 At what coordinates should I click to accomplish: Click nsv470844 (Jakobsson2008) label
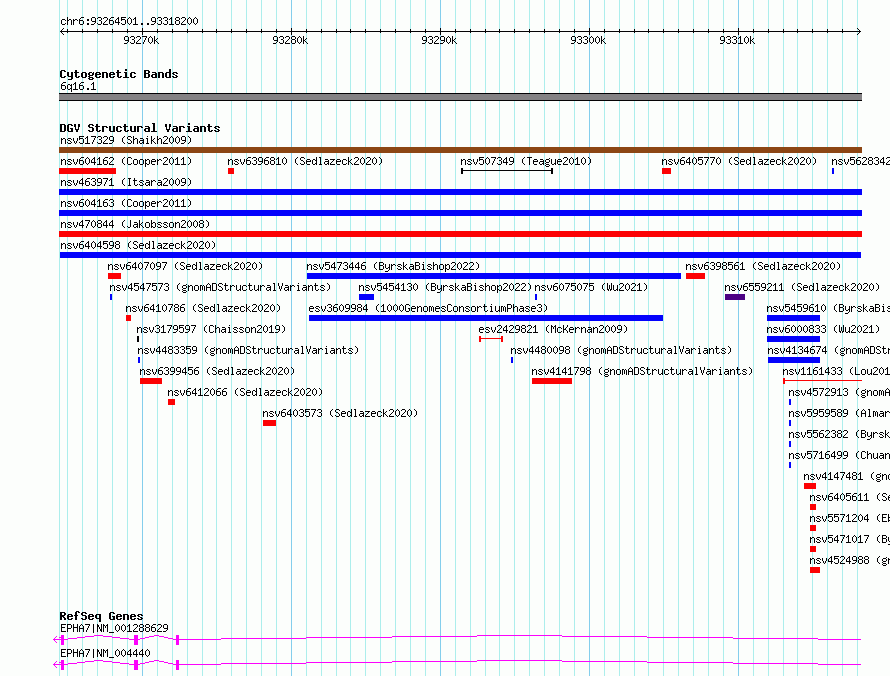pos(135,224)
